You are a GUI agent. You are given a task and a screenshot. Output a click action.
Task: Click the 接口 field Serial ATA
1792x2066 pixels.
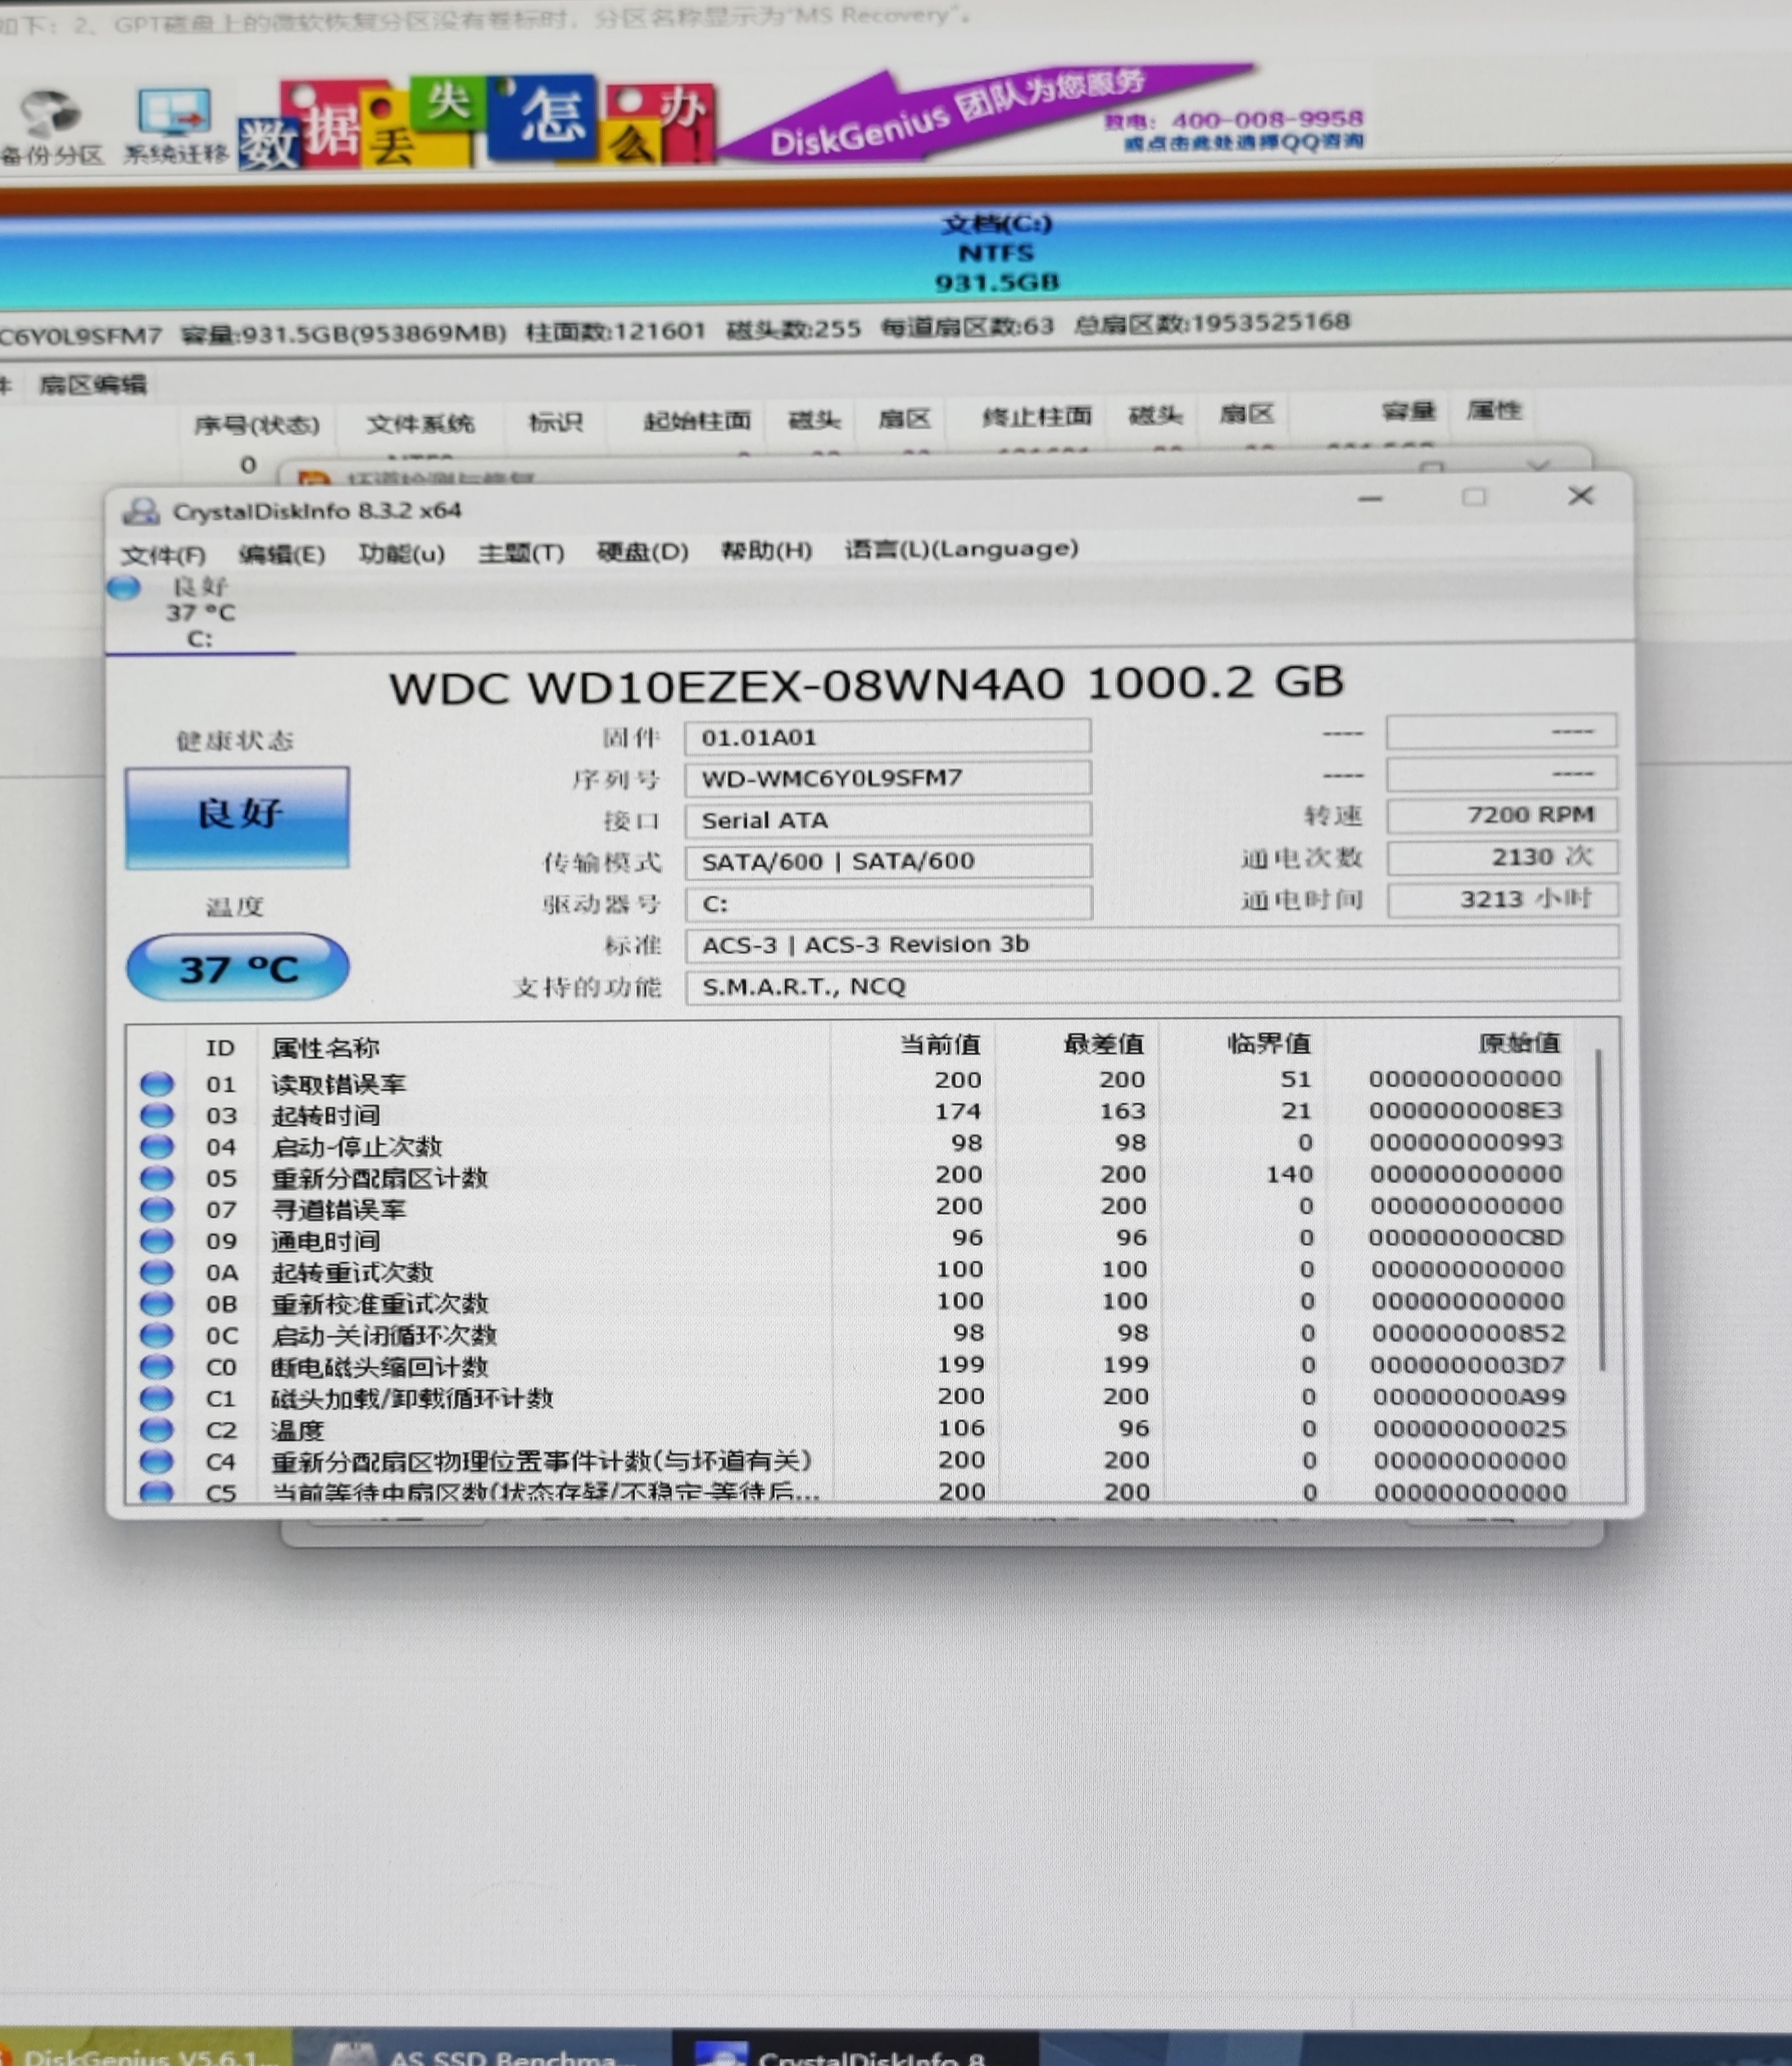888,820
